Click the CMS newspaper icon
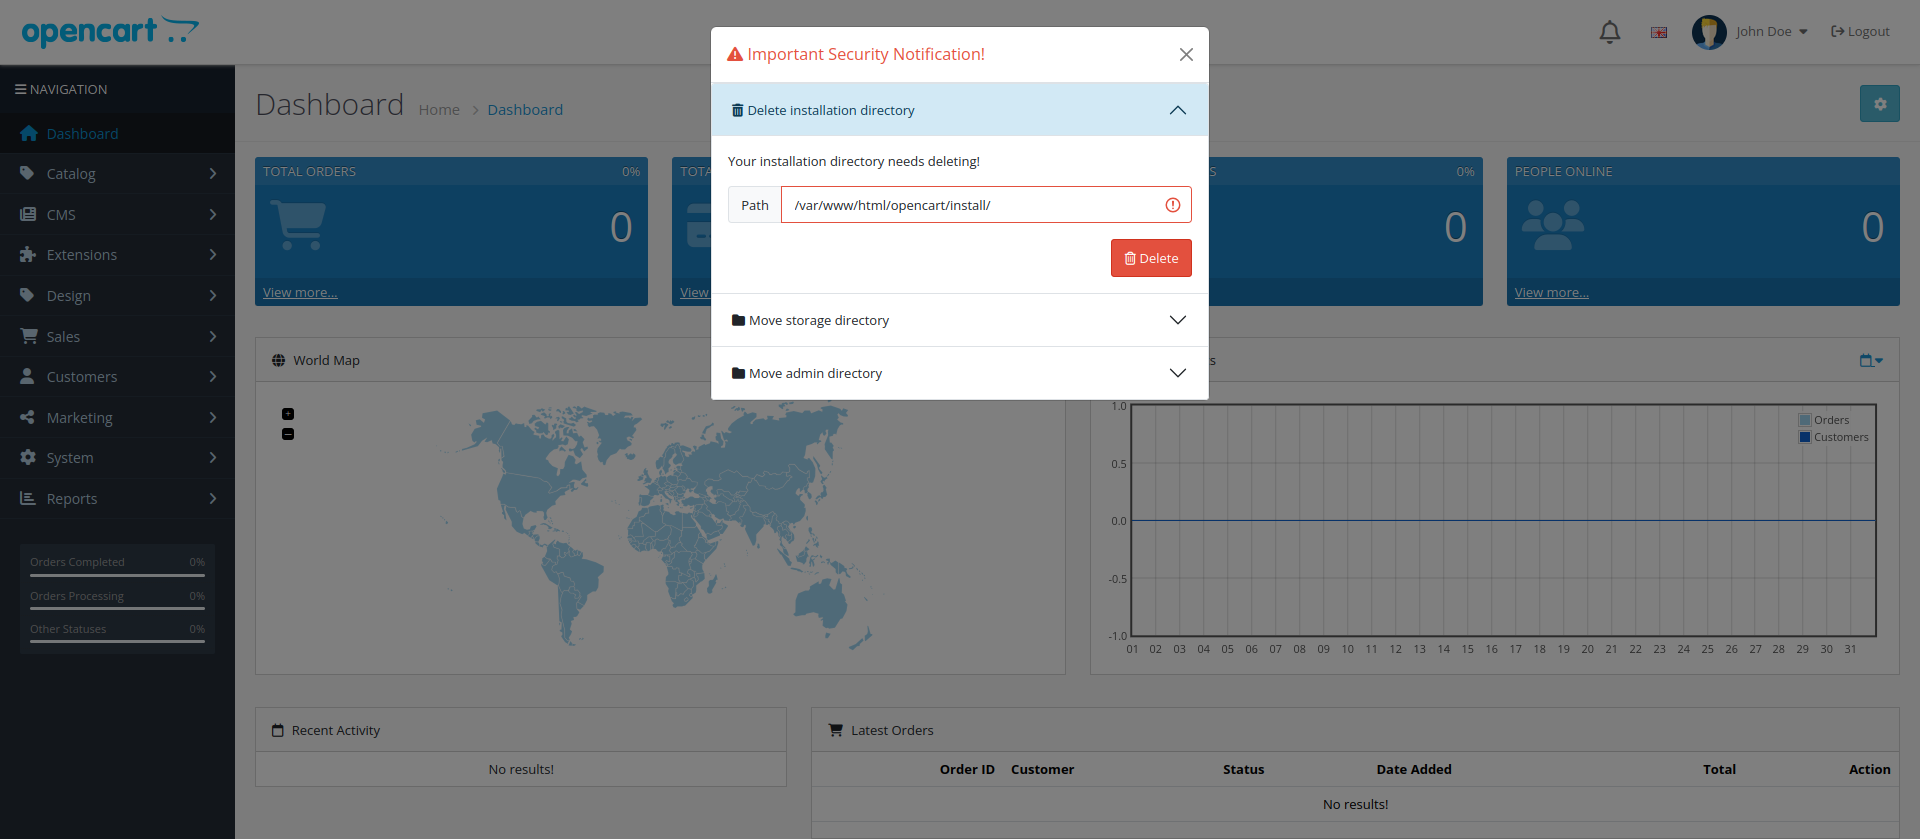 [x=28, y=214]
